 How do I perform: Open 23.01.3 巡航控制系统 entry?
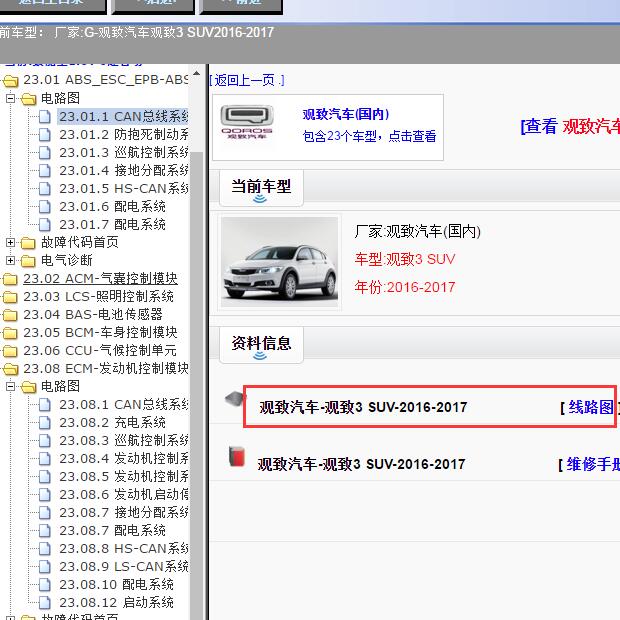pyautogui.click(x=123, y=153)
